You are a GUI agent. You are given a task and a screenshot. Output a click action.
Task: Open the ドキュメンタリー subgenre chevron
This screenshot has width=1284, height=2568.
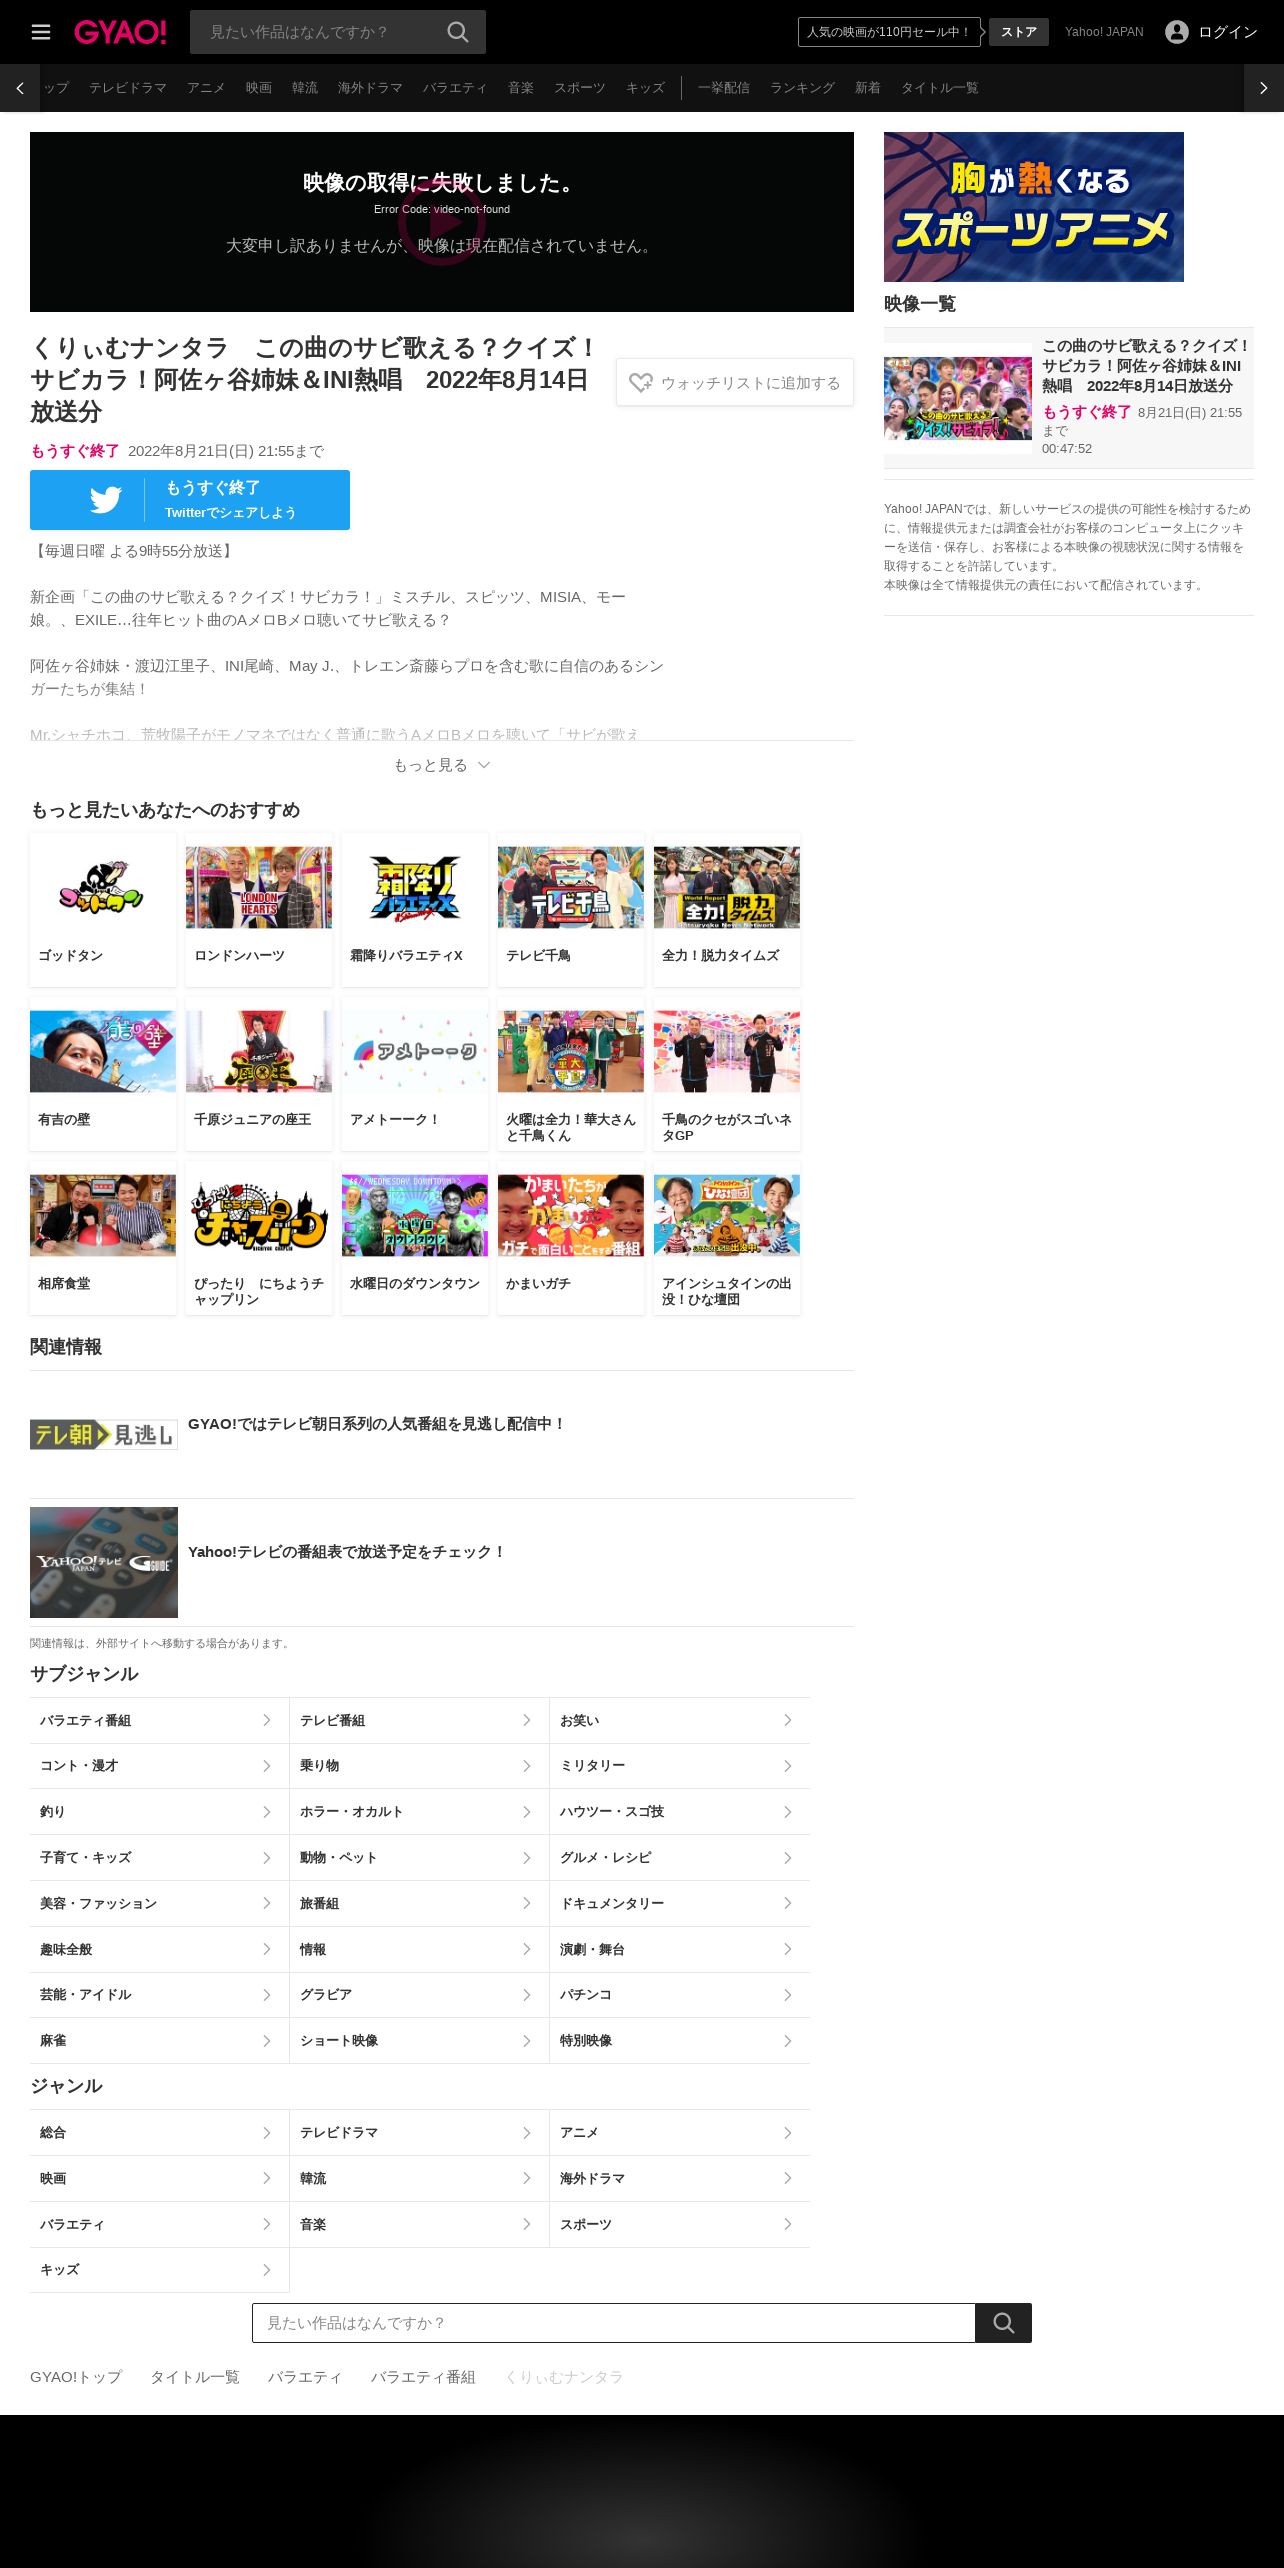(788, 1903)
